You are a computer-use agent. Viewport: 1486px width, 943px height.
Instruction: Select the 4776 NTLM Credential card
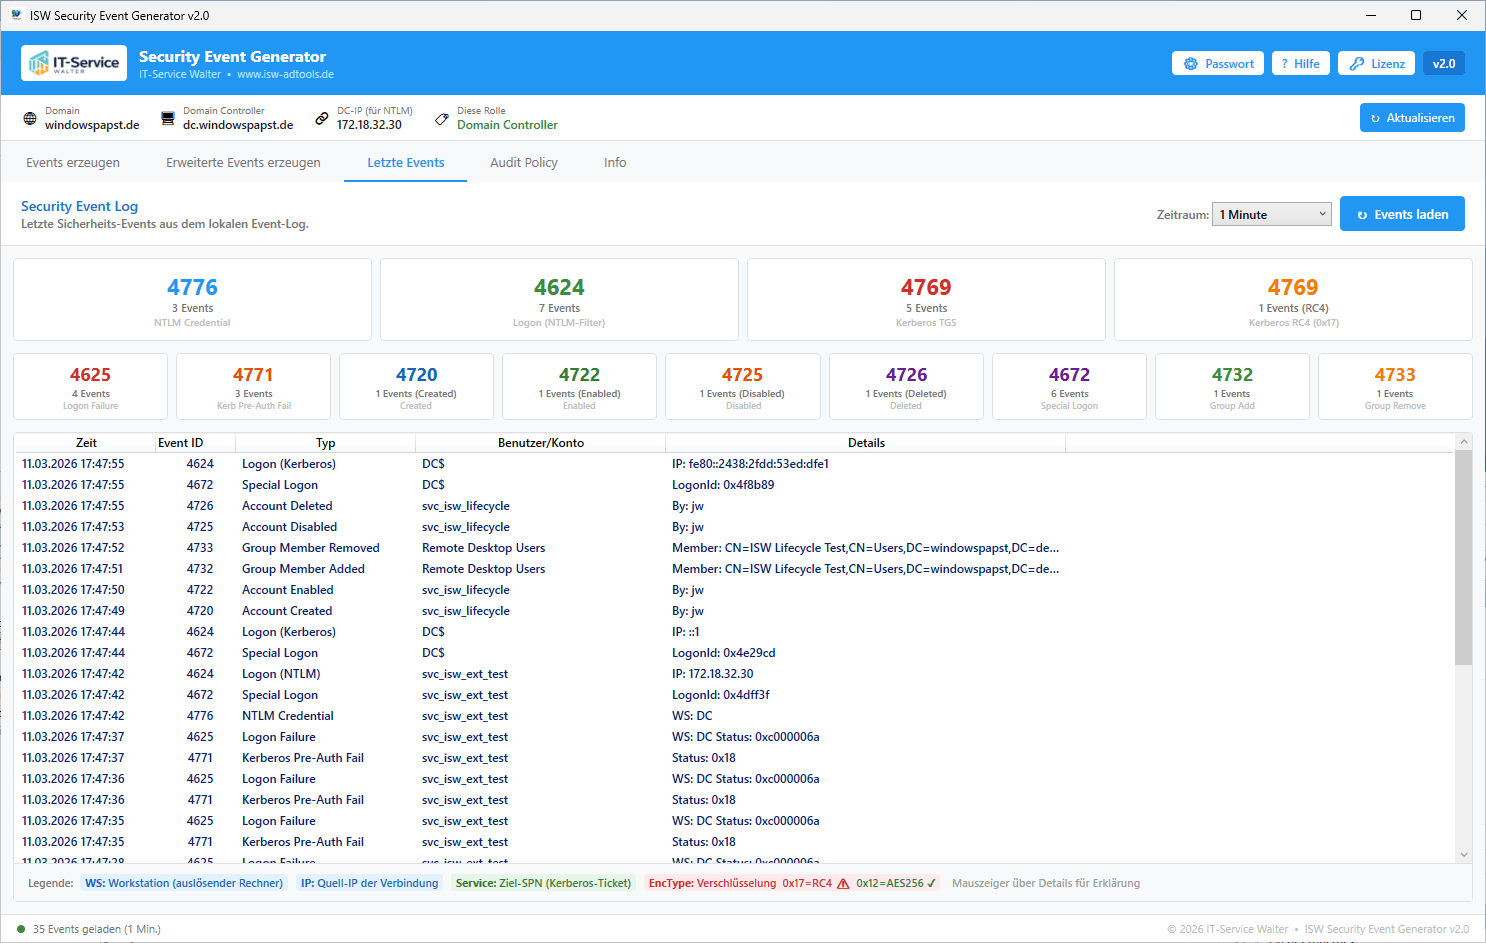tap(192, 300)
